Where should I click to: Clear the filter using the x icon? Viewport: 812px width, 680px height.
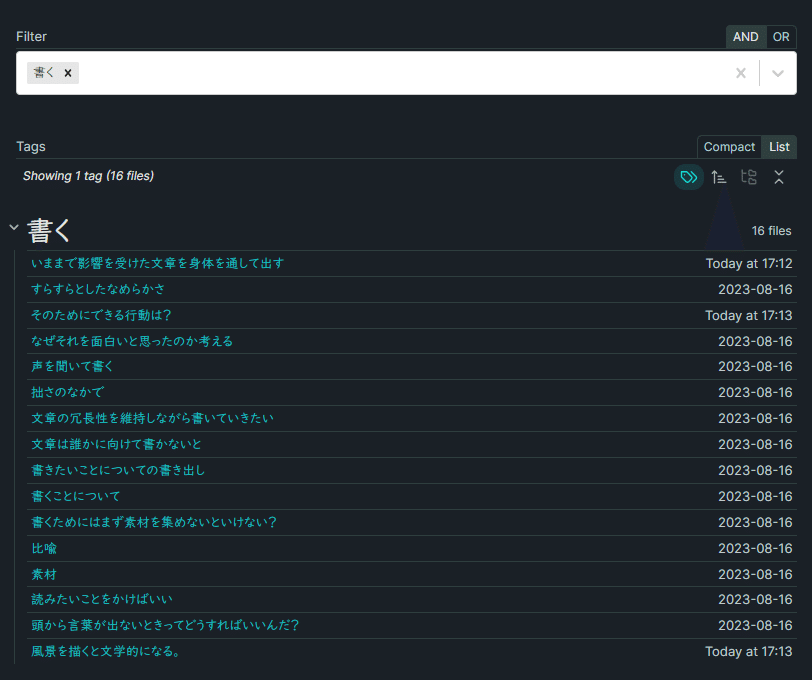tap(740, 72)
